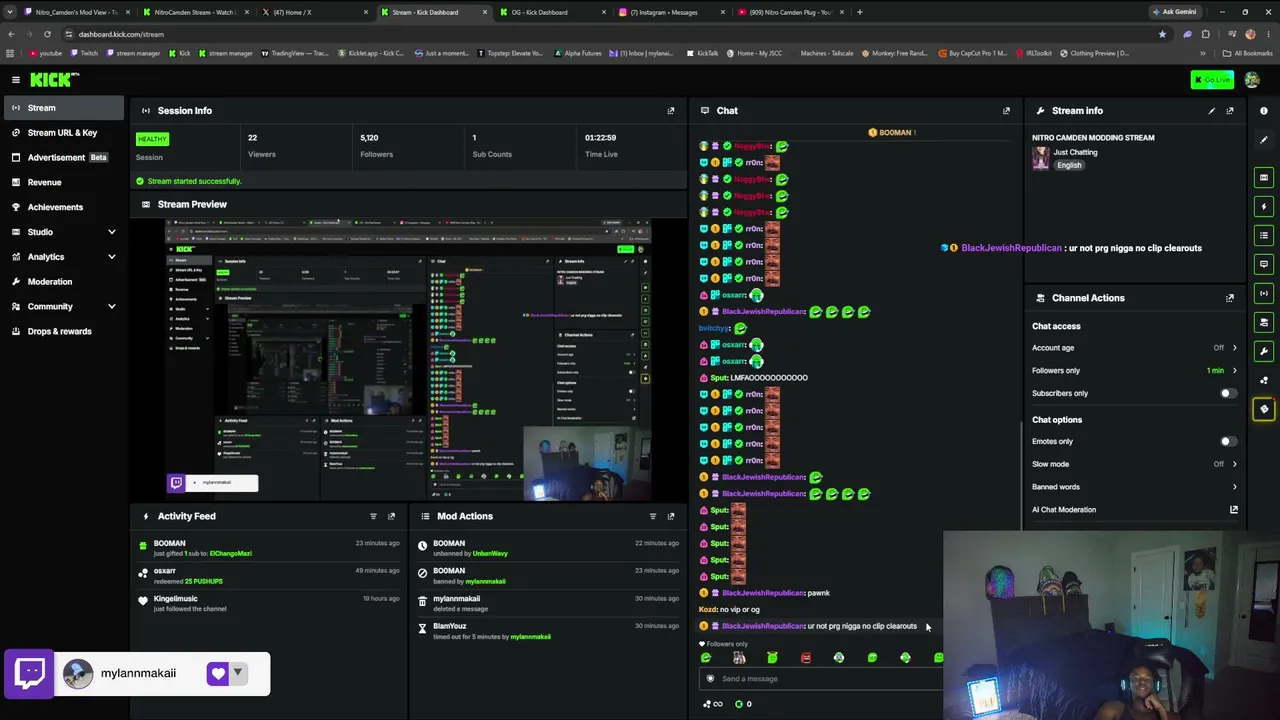1280x720 pixels.
Task: Click the 25 PUSHUPS reward text
Action: coord(203,581)
